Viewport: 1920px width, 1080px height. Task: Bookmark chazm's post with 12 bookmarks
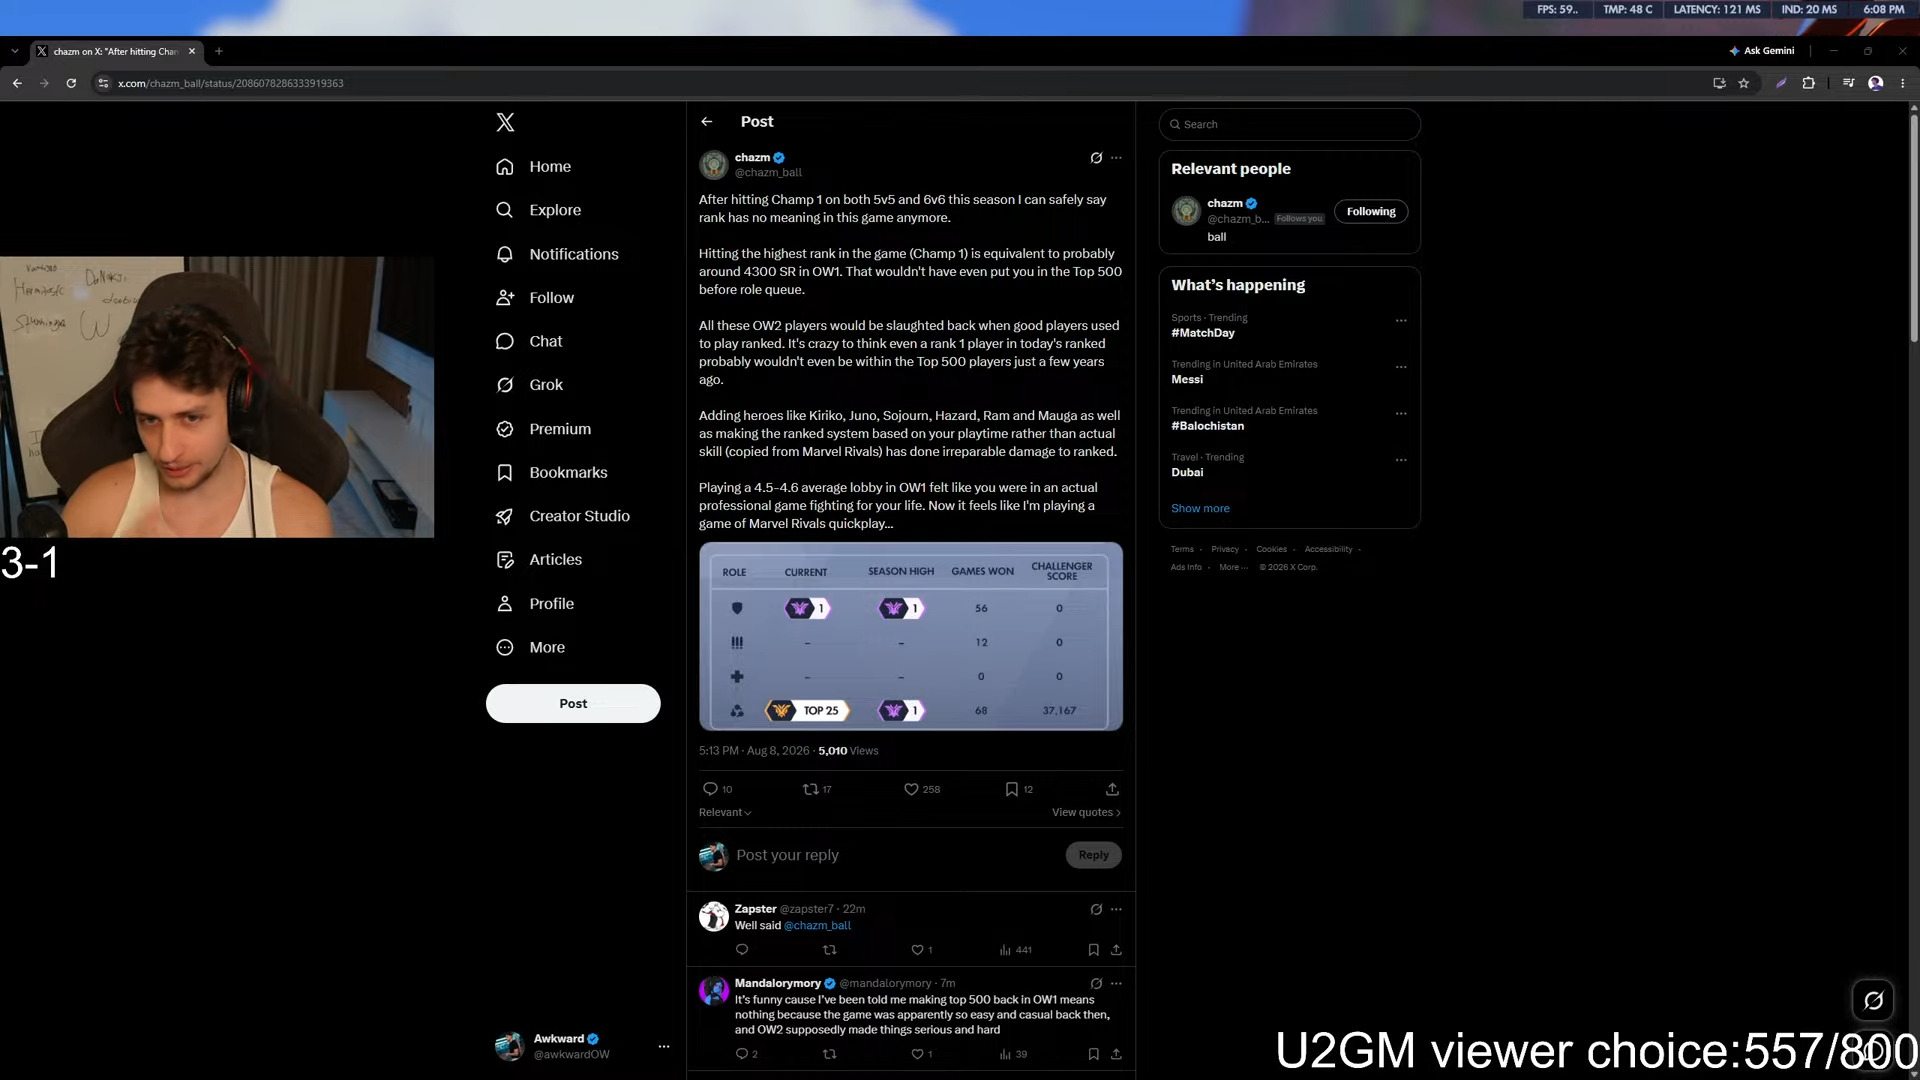click(x=1011, y=789)
